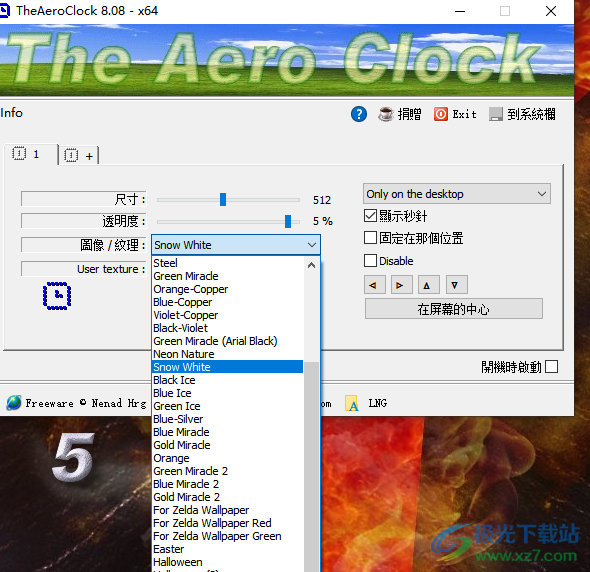590x572 pixels.
Task: Open the Only on the desktop dropdown
Action: [456, 194]
